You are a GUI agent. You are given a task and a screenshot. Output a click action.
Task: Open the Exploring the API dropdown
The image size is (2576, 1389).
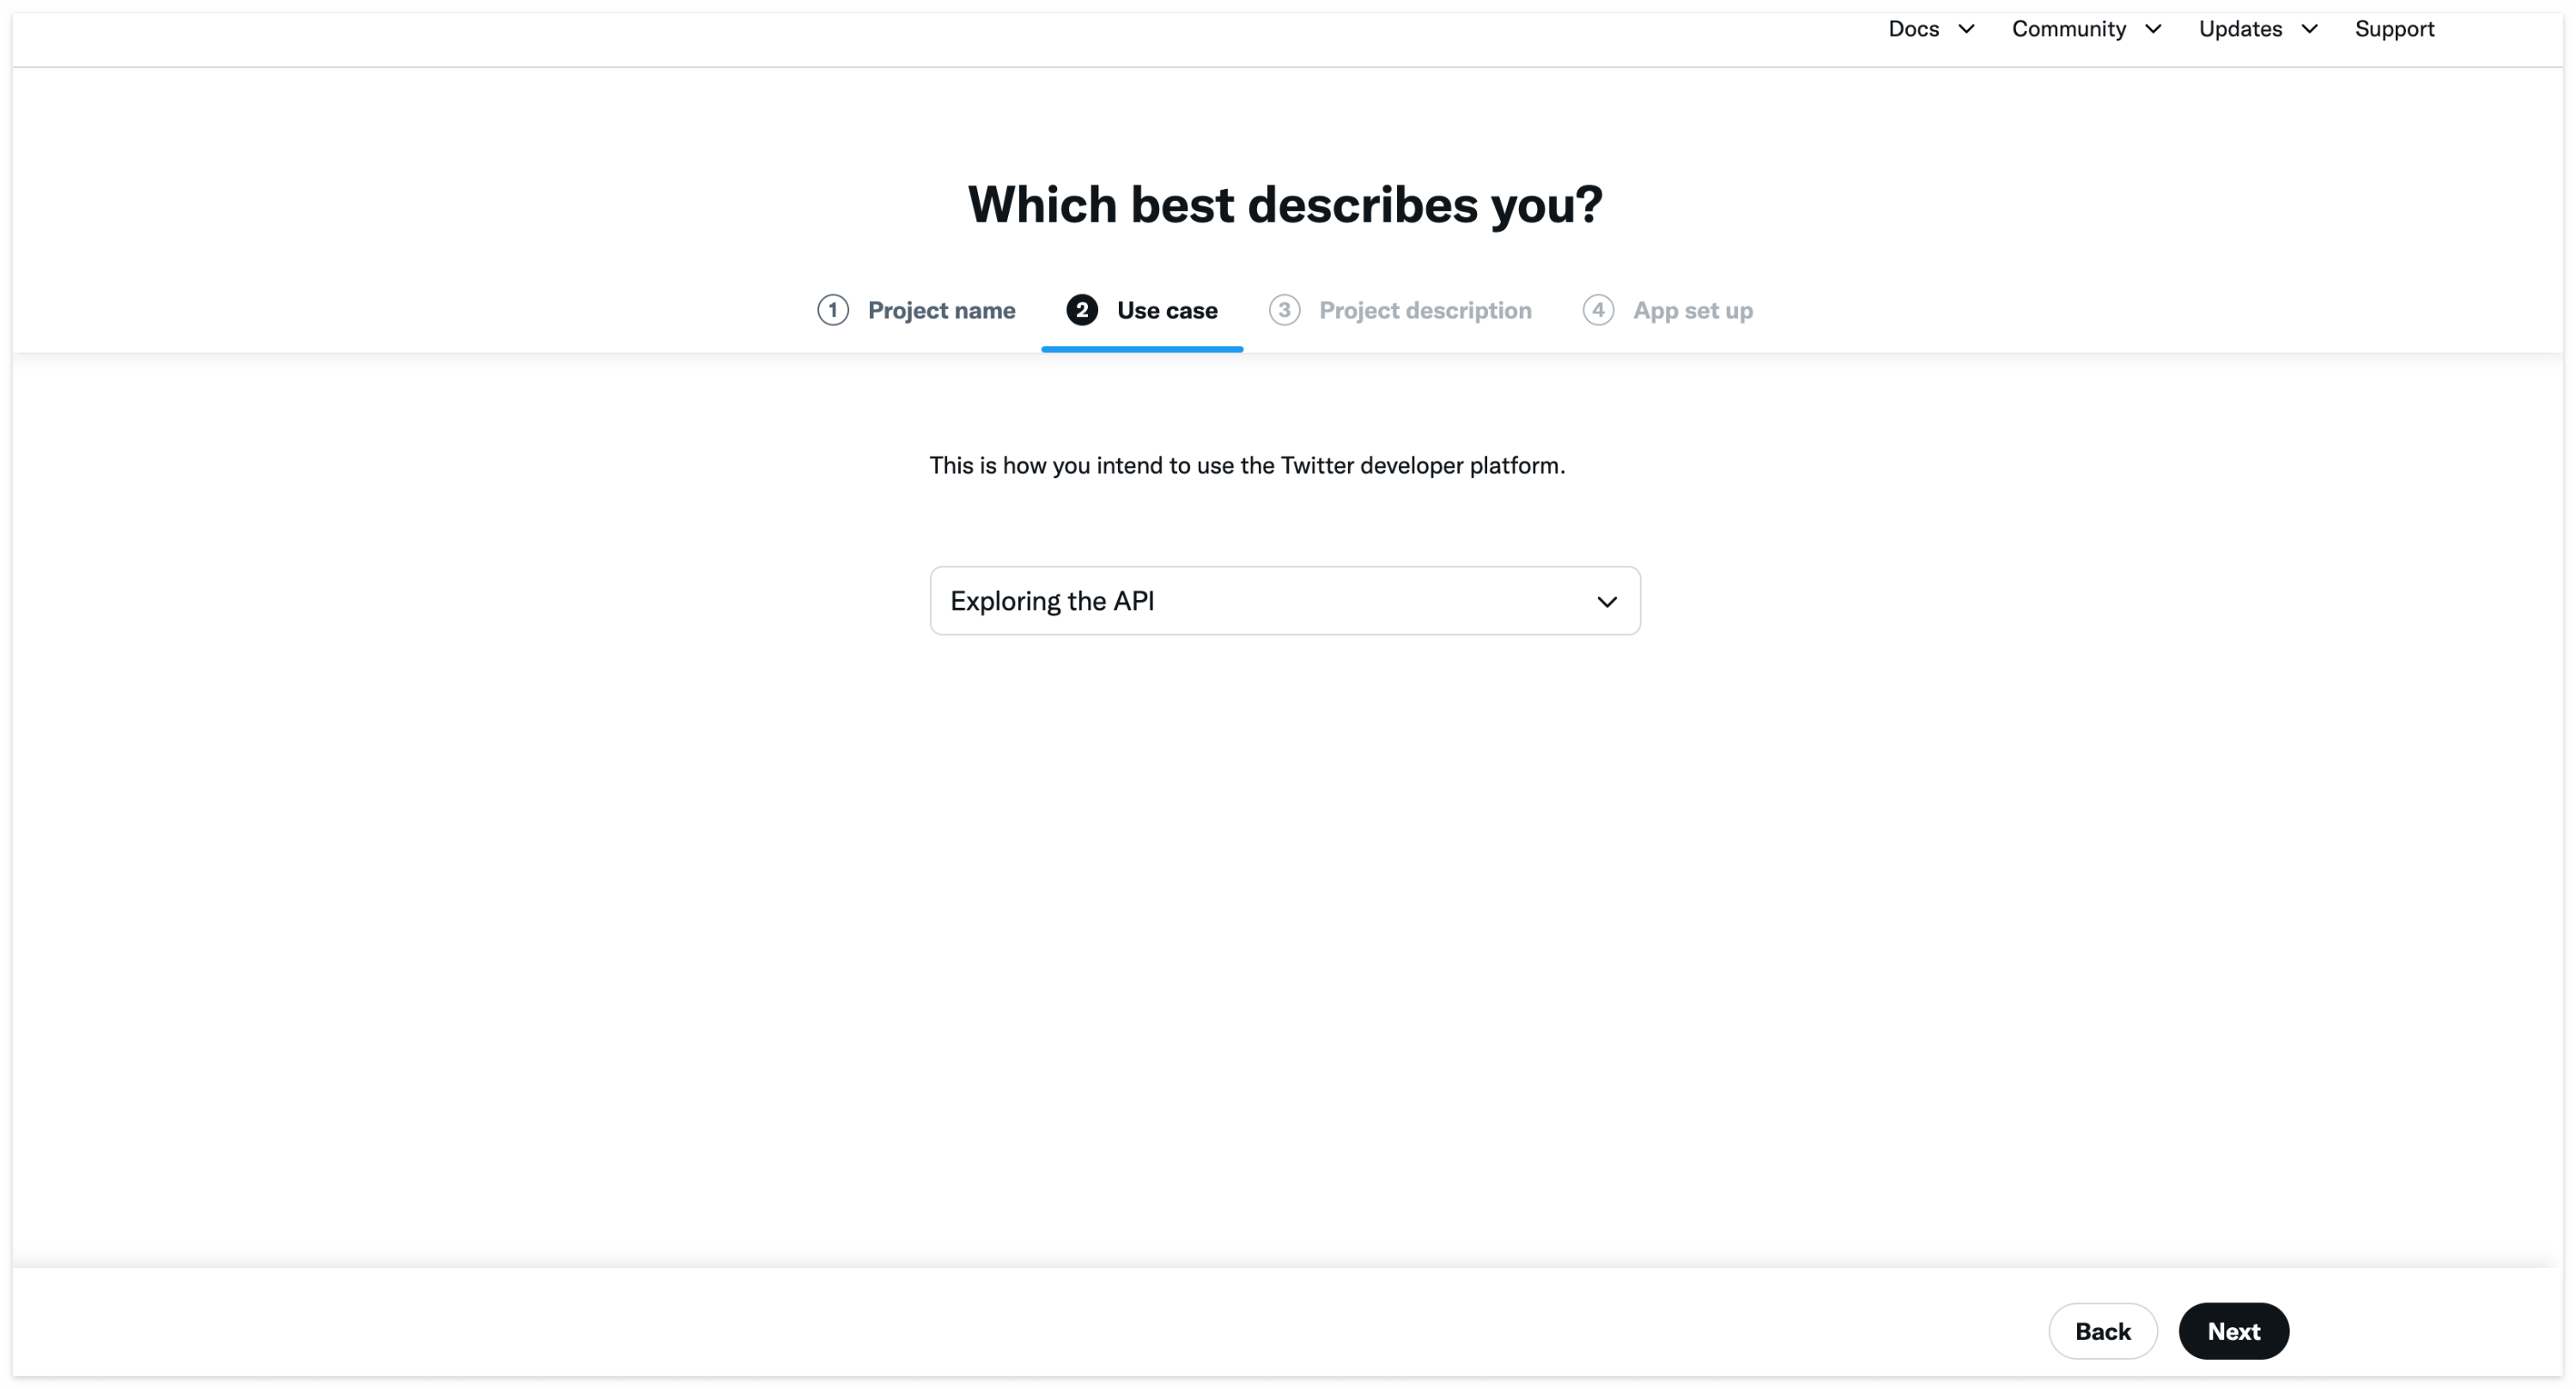click(x=1284, y=601)
